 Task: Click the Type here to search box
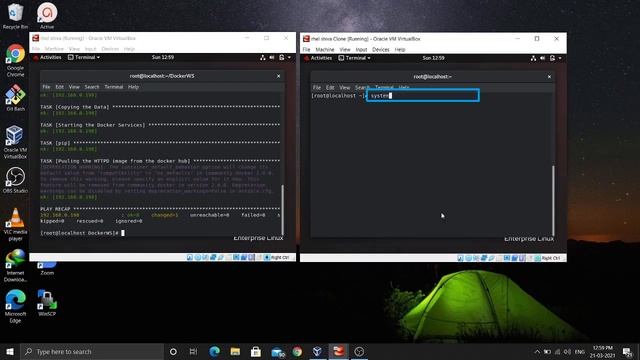tap(92, 351)
